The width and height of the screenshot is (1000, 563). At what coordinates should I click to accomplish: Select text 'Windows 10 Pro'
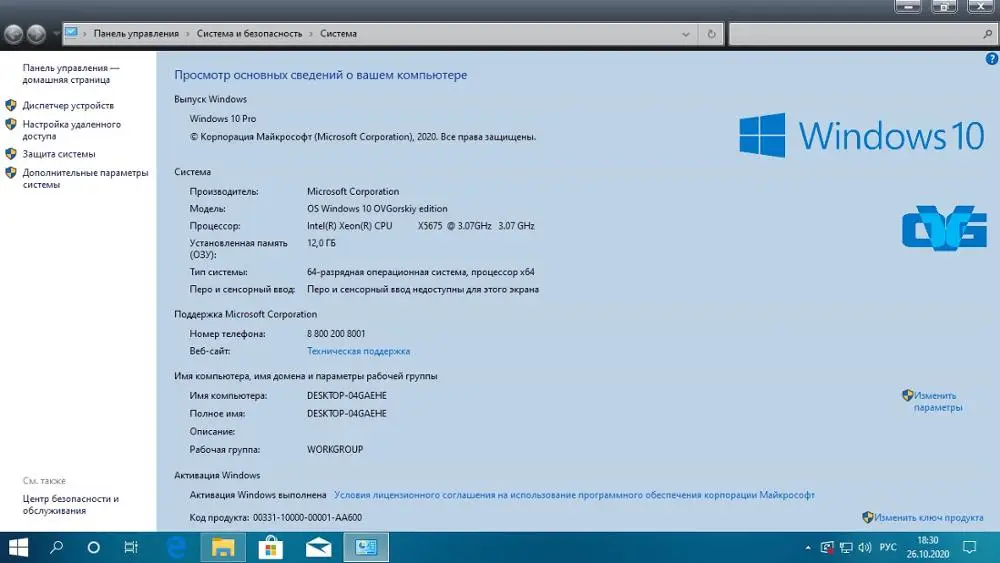pos(223,119)
